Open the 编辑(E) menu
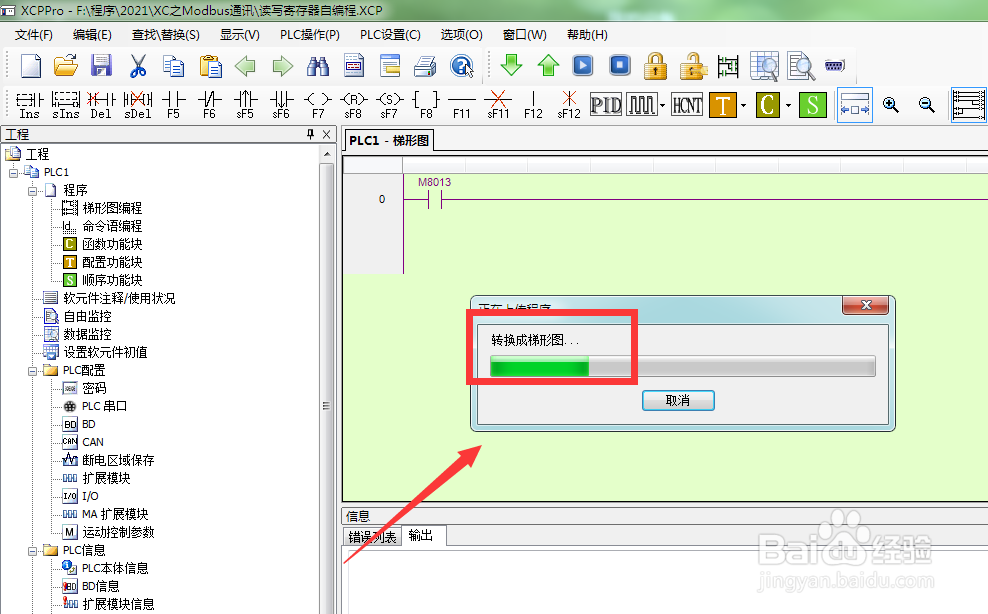The image size is (988, 614). [92, 35]
